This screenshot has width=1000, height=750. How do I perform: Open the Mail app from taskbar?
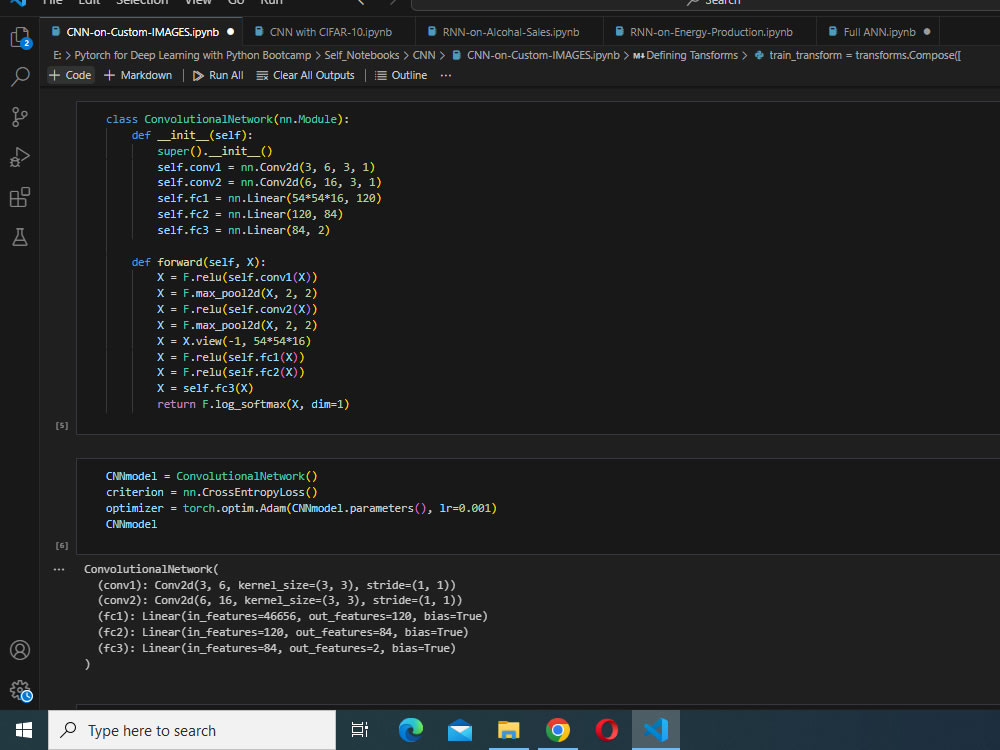point(460,730)
